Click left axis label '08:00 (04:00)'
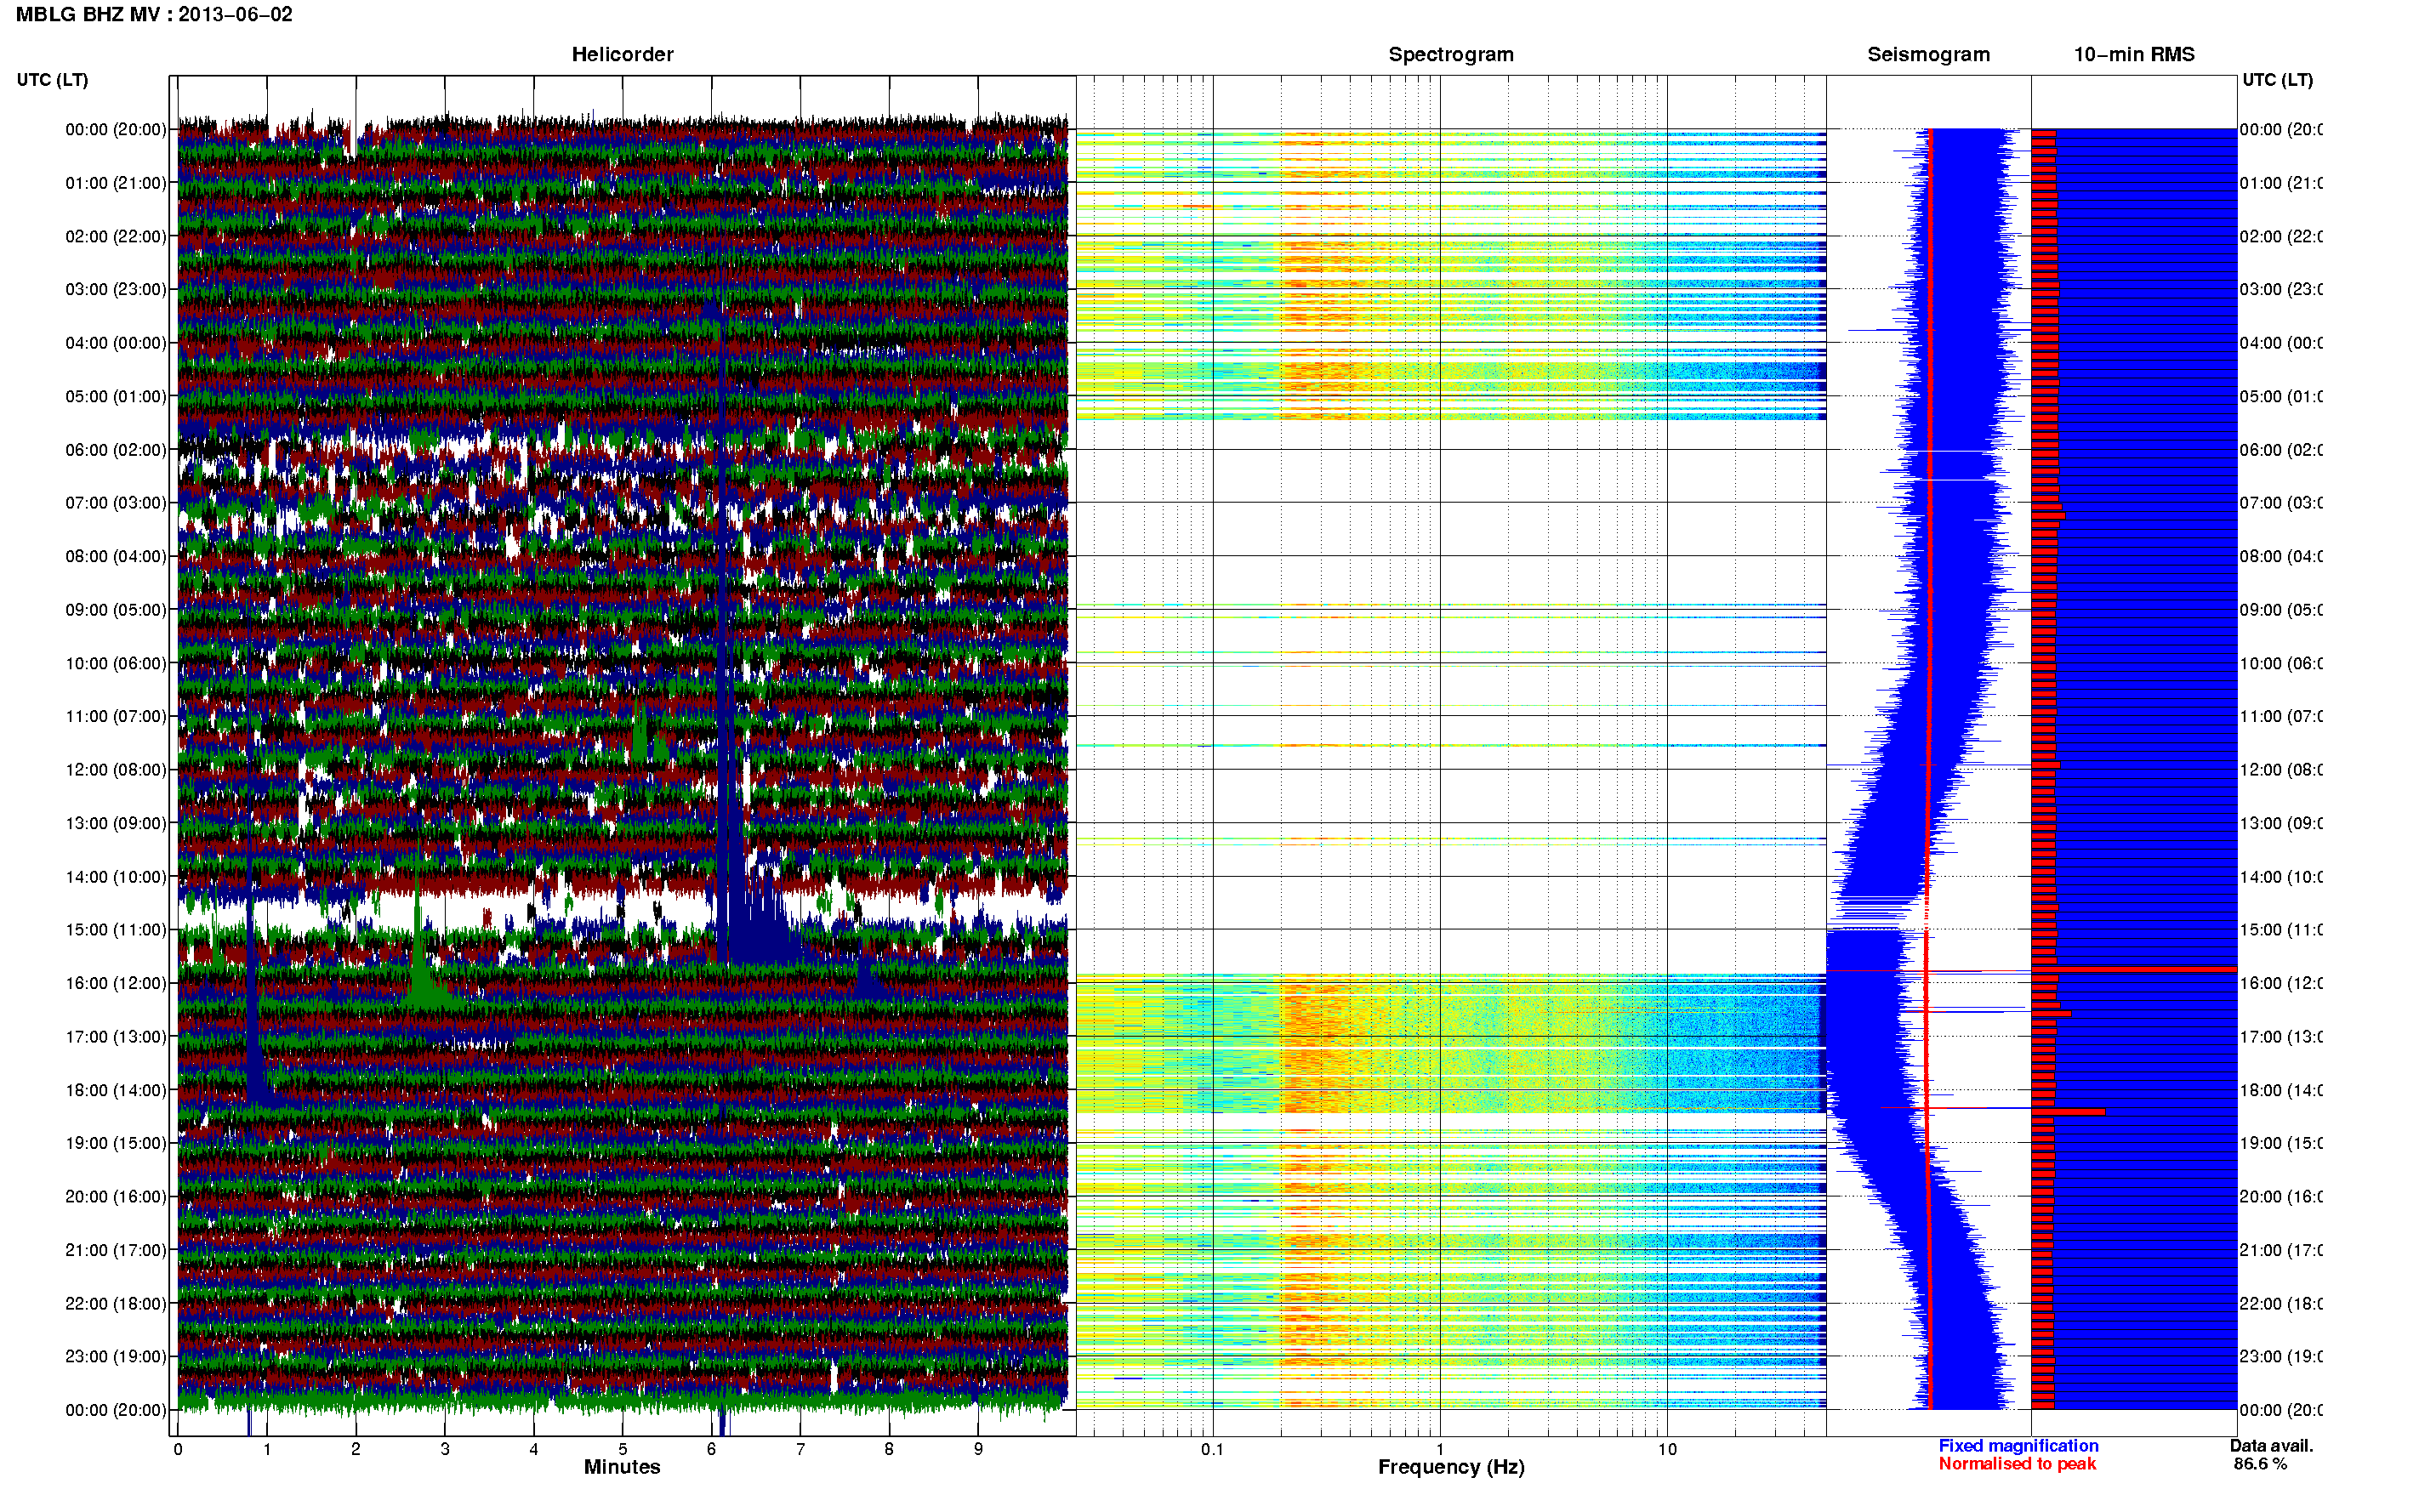2419x1512 pixels. [116, 557]
